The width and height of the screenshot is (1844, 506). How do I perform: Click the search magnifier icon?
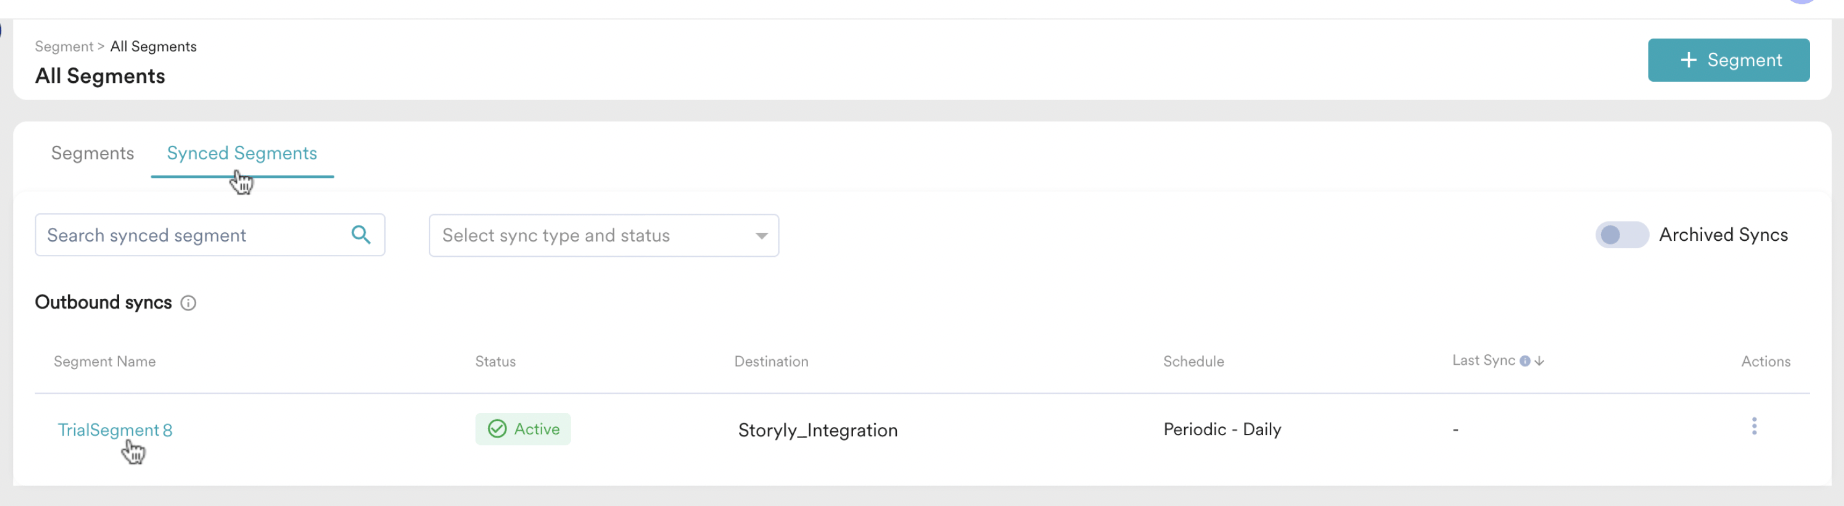[361, 234]
